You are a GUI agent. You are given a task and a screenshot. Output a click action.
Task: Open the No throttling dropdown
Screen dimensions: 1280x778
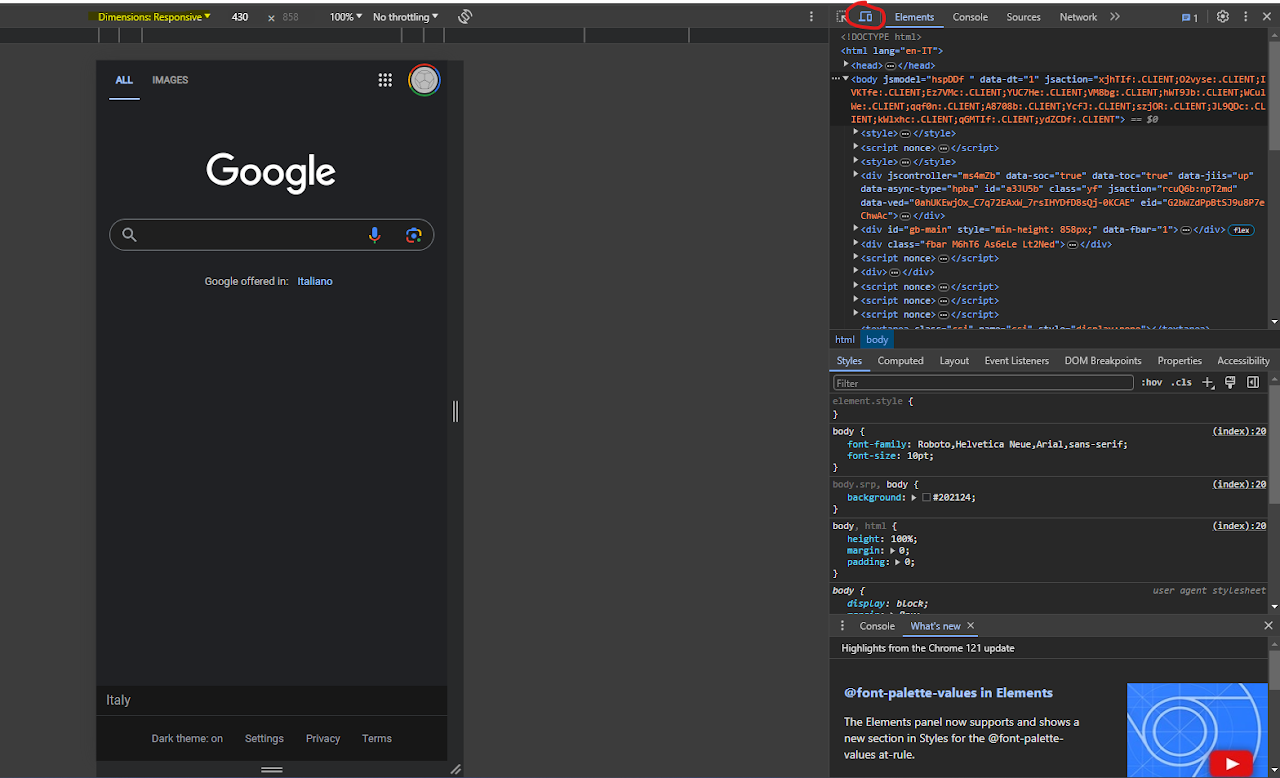click(x=405, y=17)
